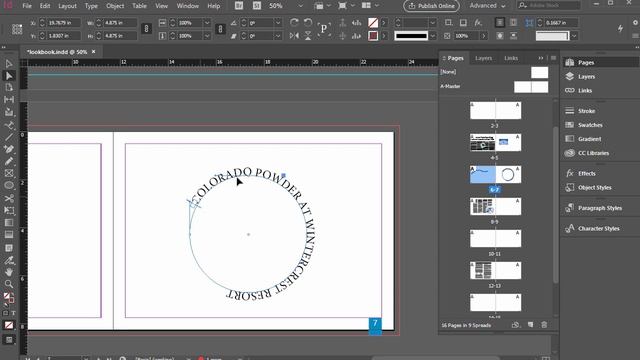Swap or set fill and stroke in toolbox
This screenshot has width=640, height=360.
coord(9,298)
